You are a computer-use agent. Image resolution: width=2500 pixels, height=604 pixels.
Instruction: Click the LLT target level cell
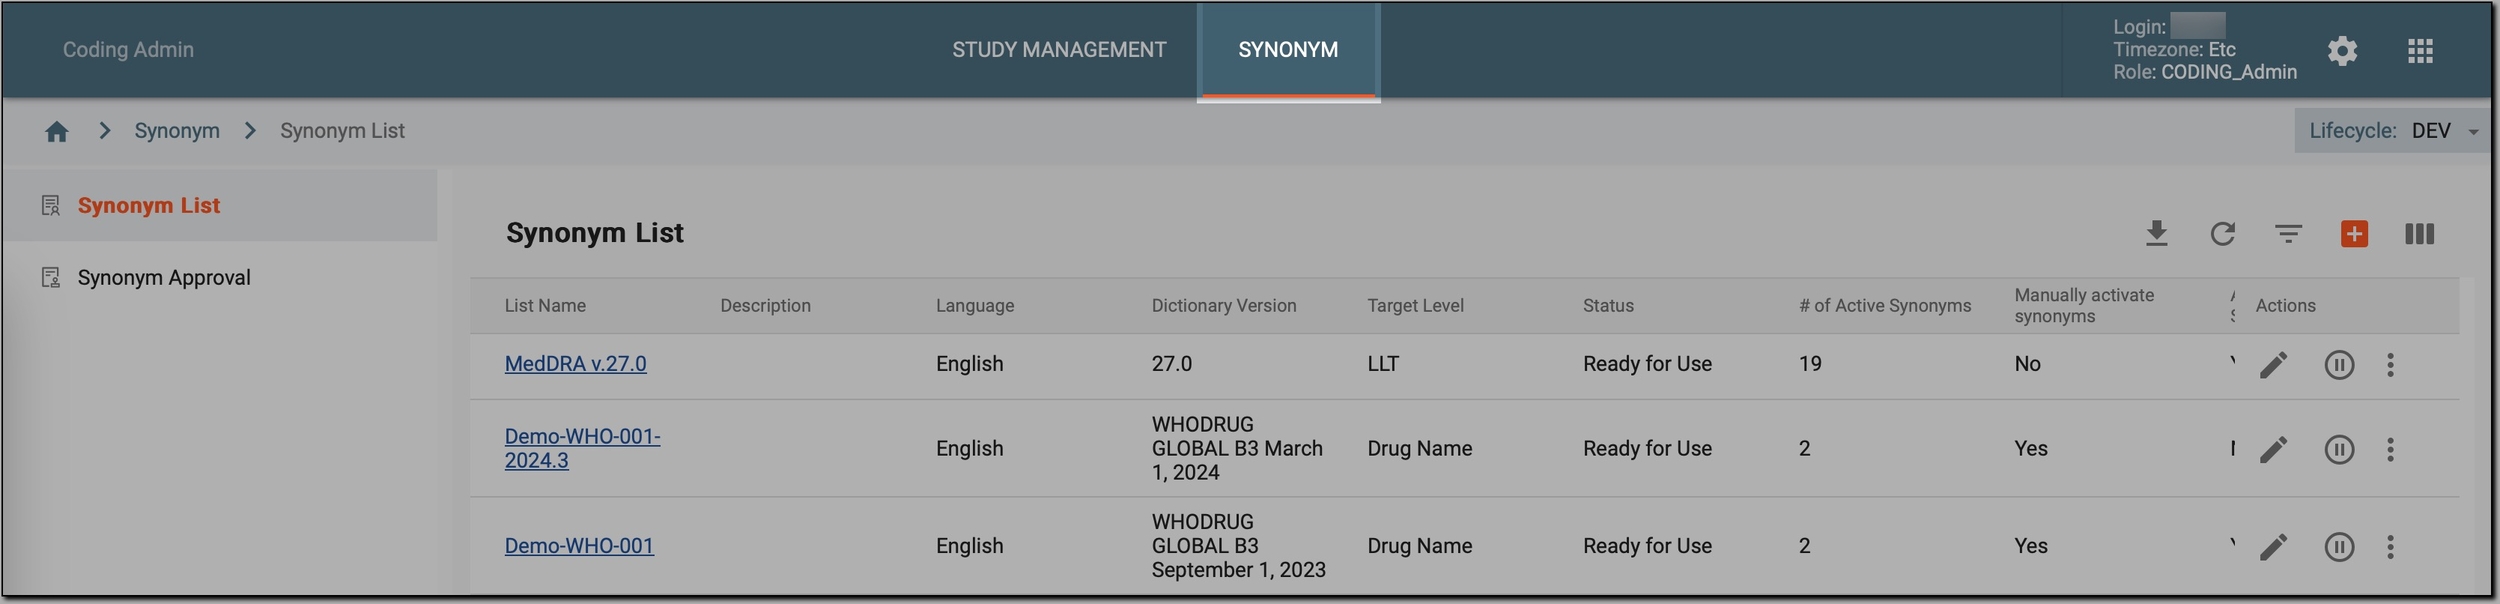click(1383, 364)
